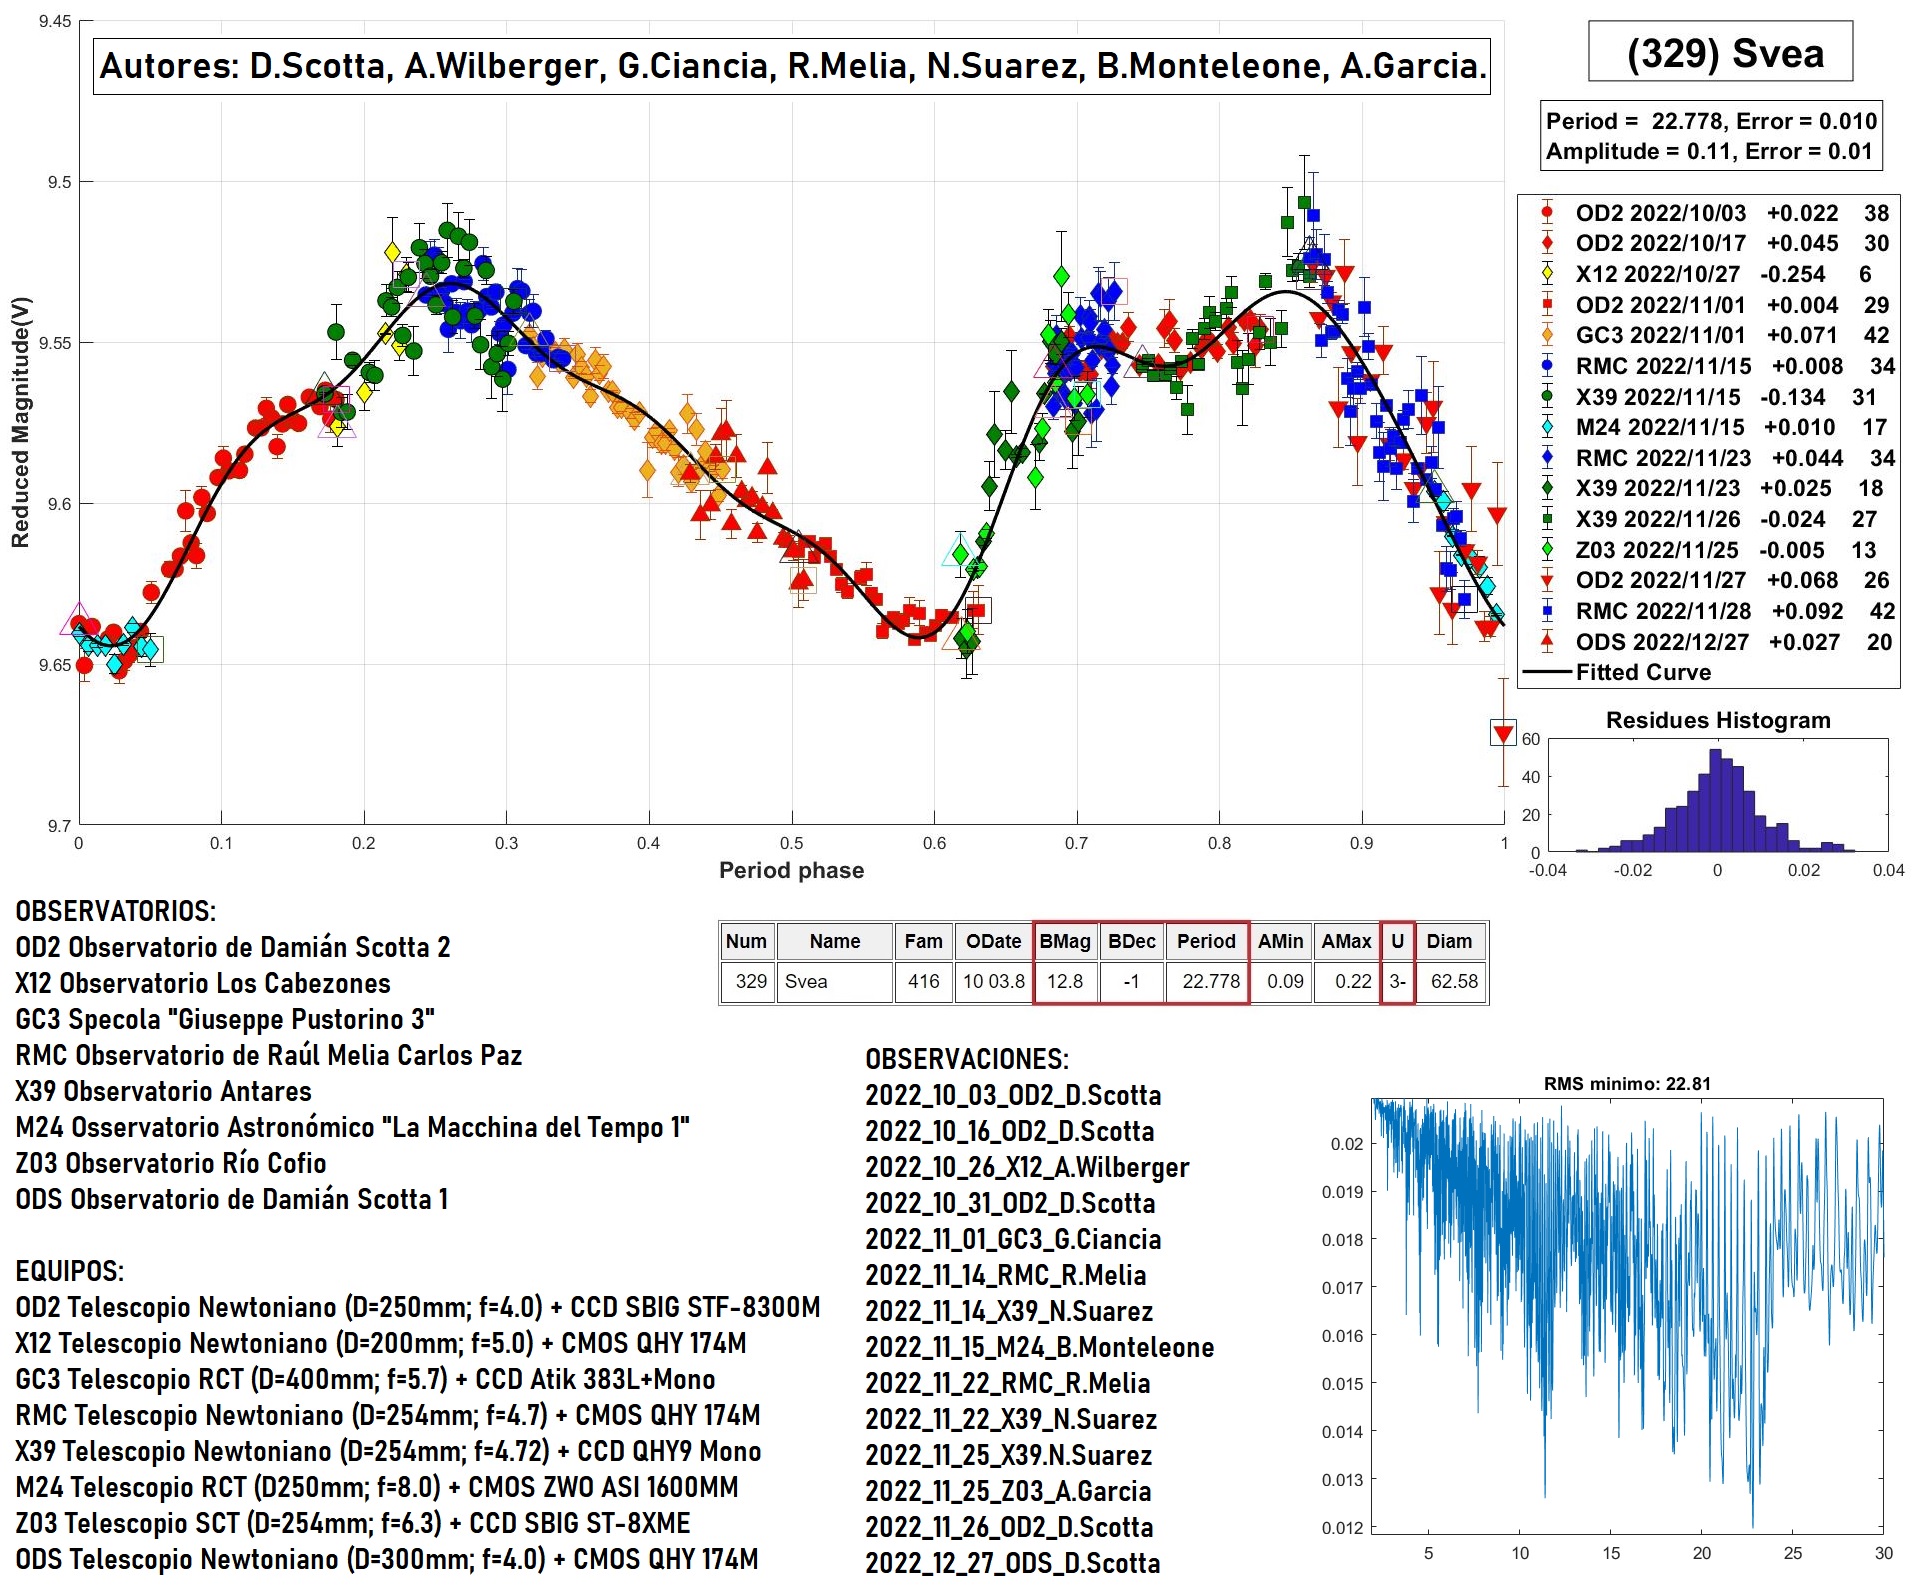Click legend entry 'OD2 2022/10/17 +0.045'
Screen dimensions: 1917x1587
pyautogui.click(x=1714, y=243)
